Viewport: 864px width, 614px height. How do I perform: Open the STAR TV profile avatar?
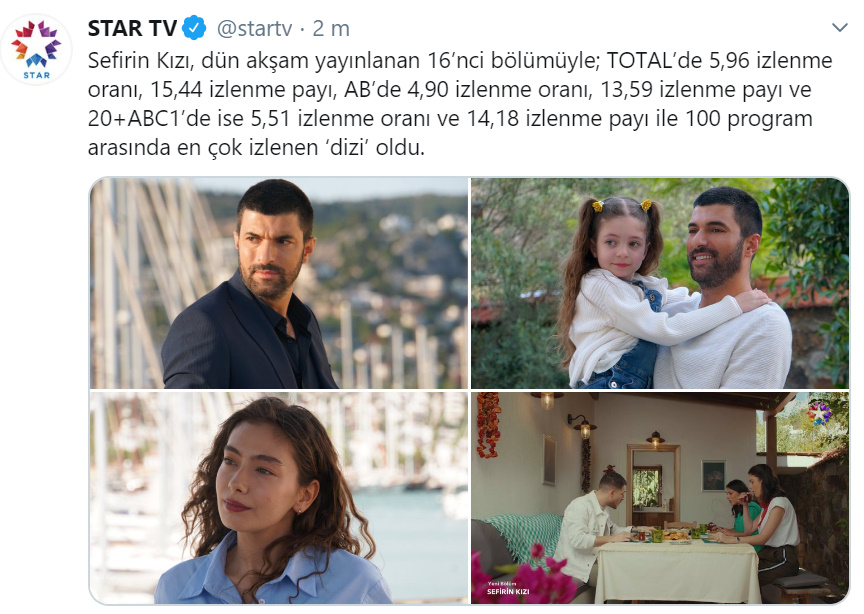tap(36, 49)
